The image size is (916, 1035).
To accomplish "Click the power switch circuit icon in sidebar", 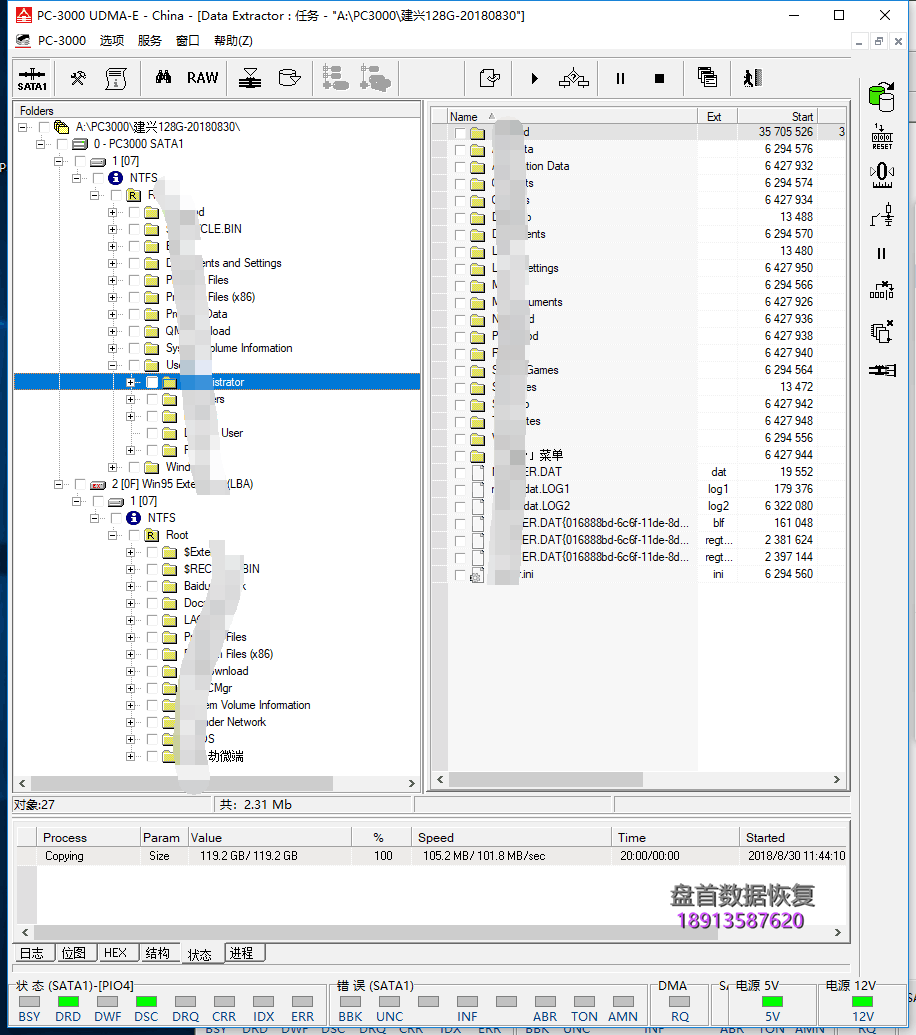I will pos(881,214).
